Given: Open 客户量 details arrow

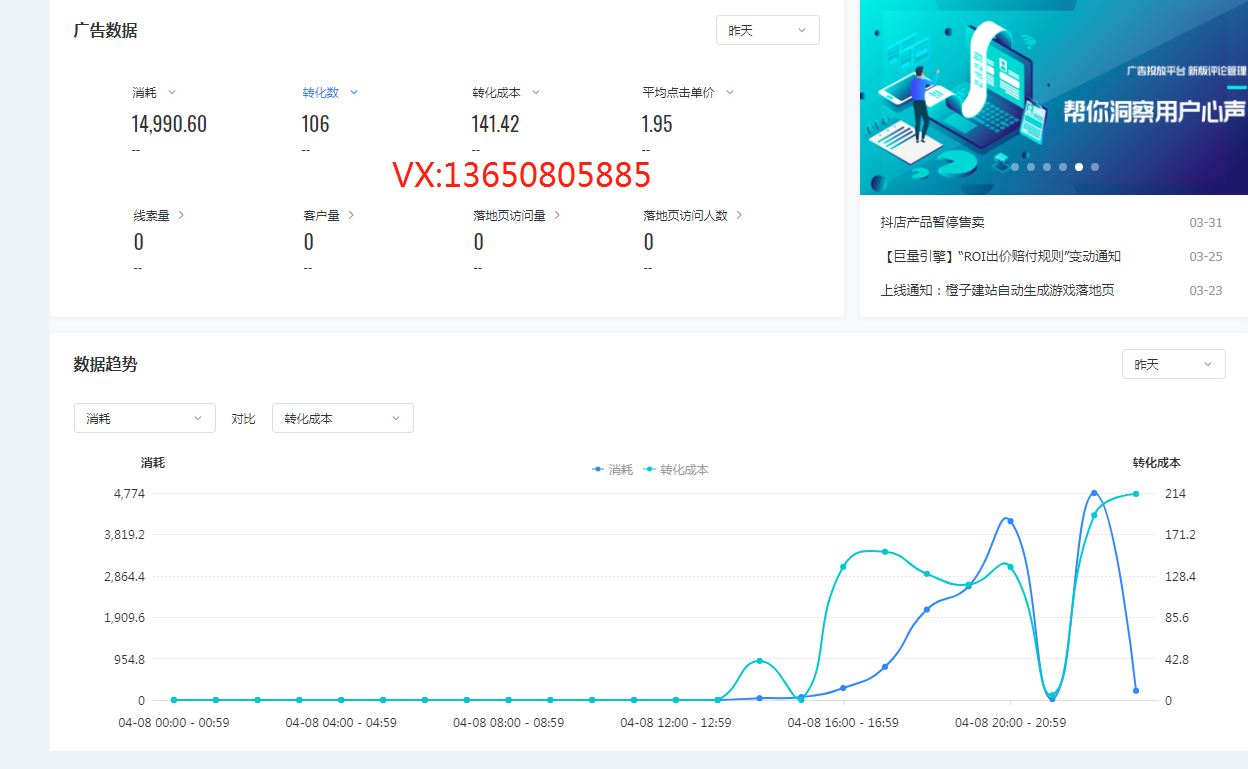Looking at the screenshot, I should pos(351,215).
